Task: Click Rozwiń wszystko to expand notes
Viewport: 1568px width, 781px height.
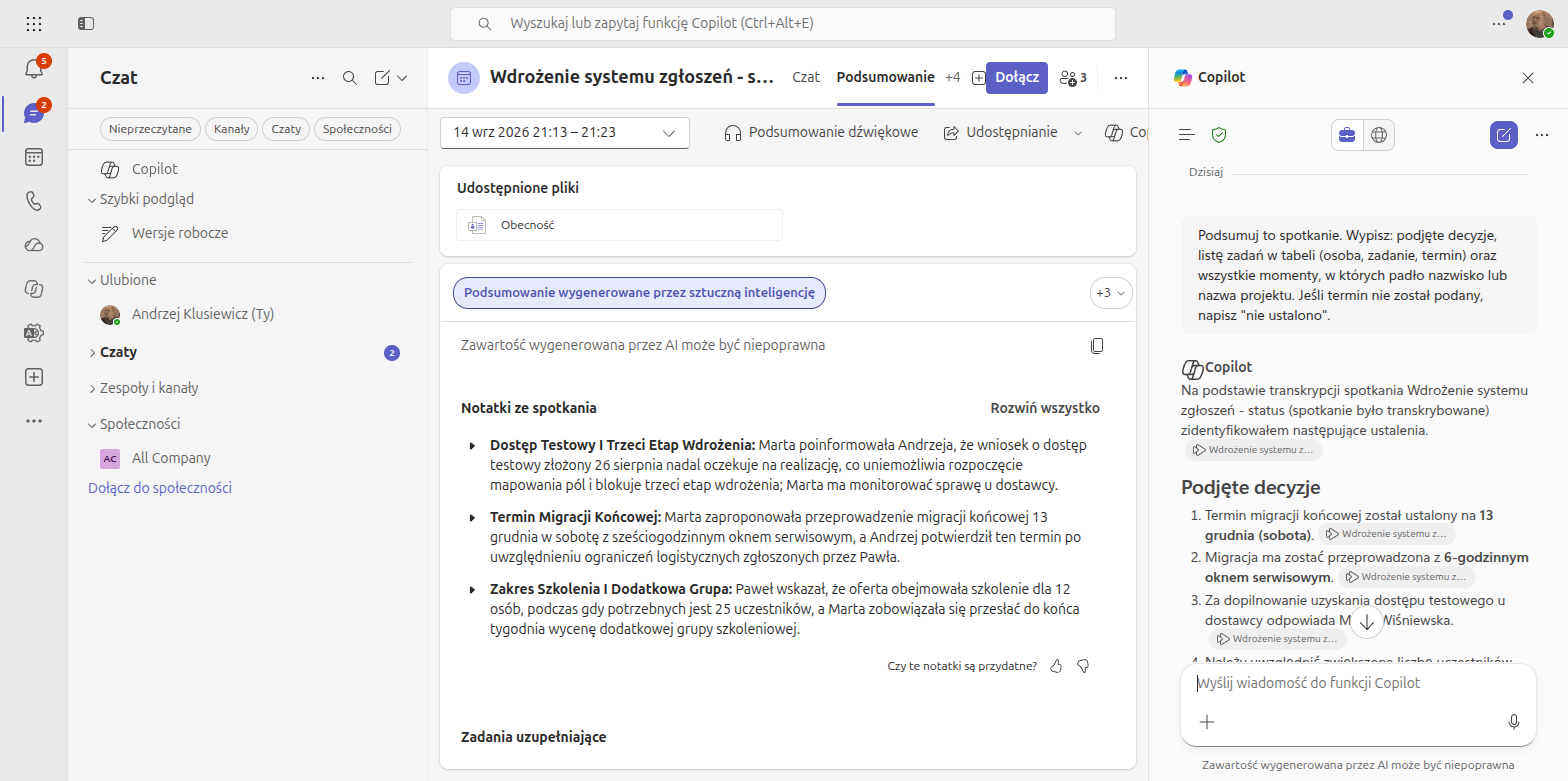Action: (x=1045, y=408)
